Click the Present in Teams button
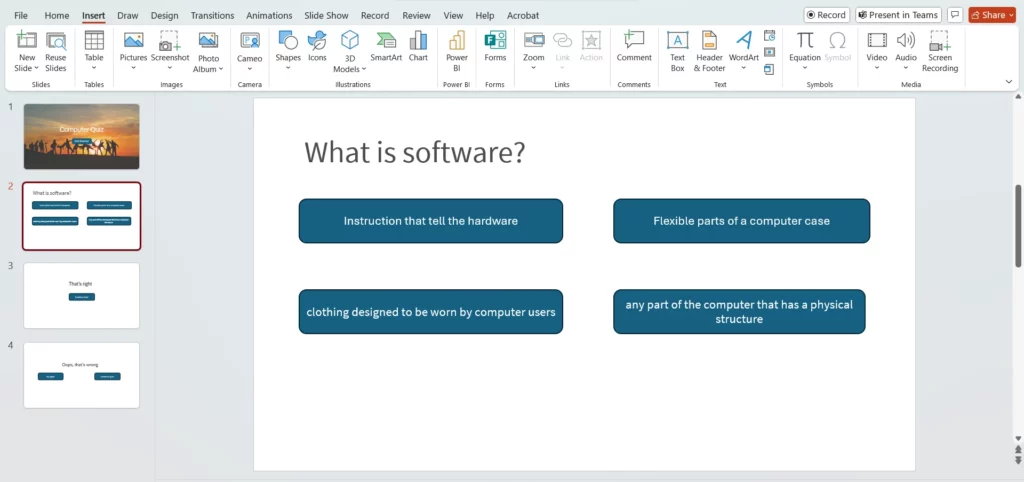 pyautogui.click(x=897, y=15)
